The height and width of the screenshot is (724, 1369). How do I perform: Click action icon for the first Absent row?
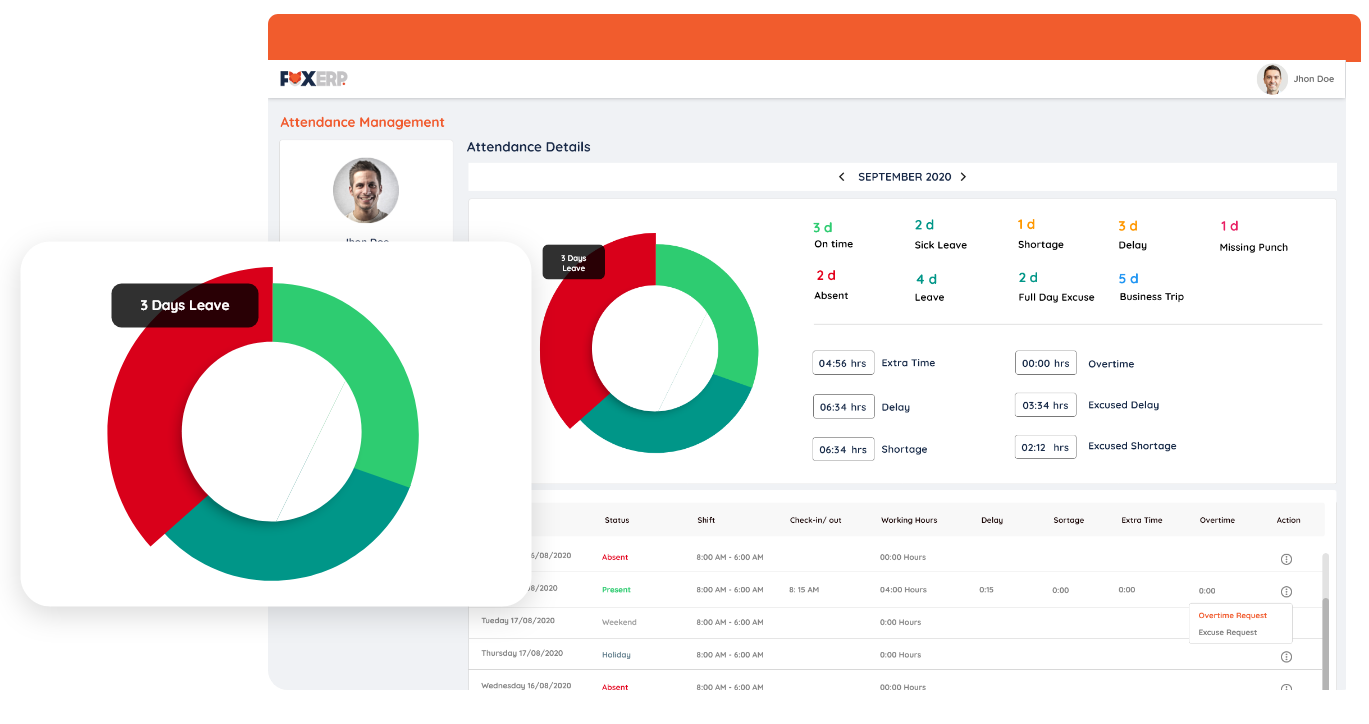tap(1286, 559)
